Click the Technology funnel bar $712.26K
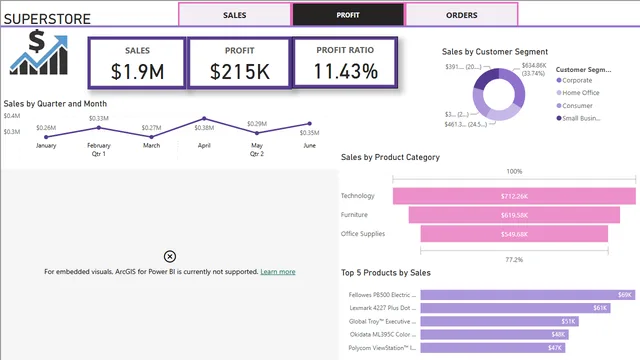 click(x=514, y=196)
